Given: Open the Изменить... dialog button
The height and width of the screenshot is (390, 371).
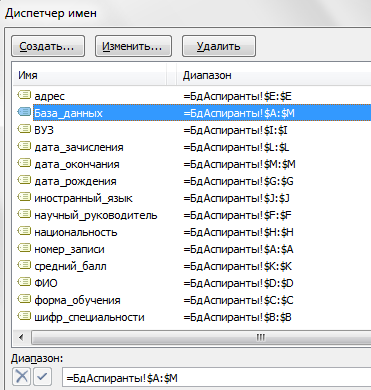Looking at the screenshot, I should pyautogui.click(x=133, y=46).
